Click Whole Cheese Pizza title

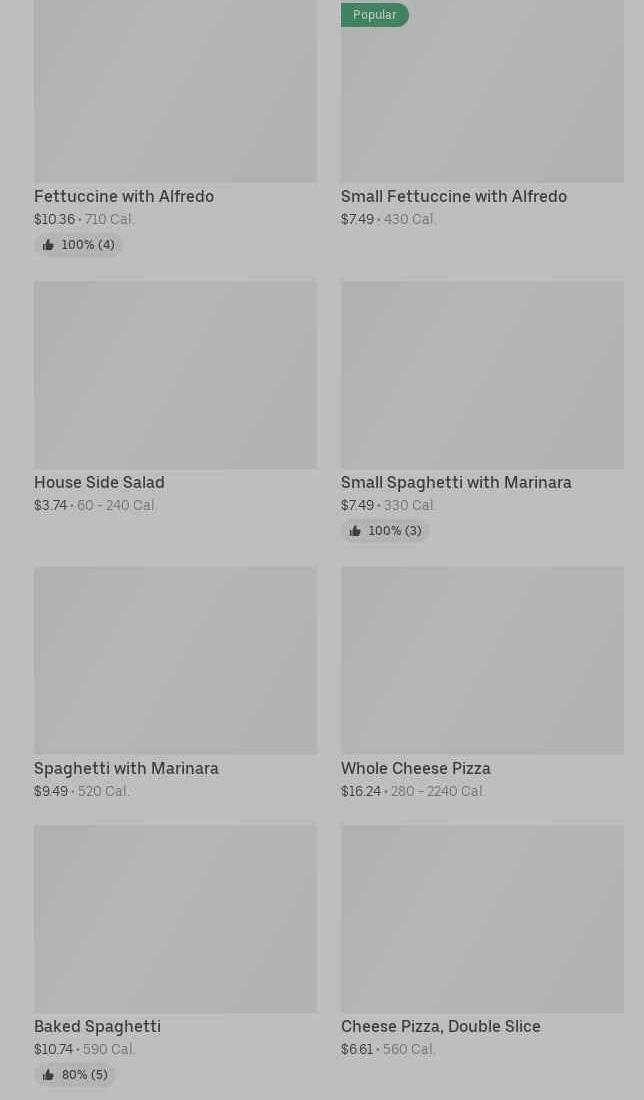[415, 769]
